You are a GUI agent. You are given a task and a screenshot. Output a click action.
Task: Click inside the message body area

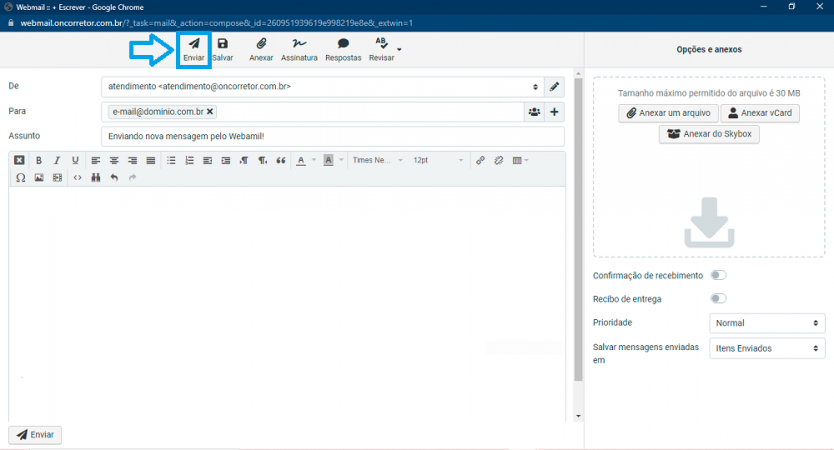[287, 303]
